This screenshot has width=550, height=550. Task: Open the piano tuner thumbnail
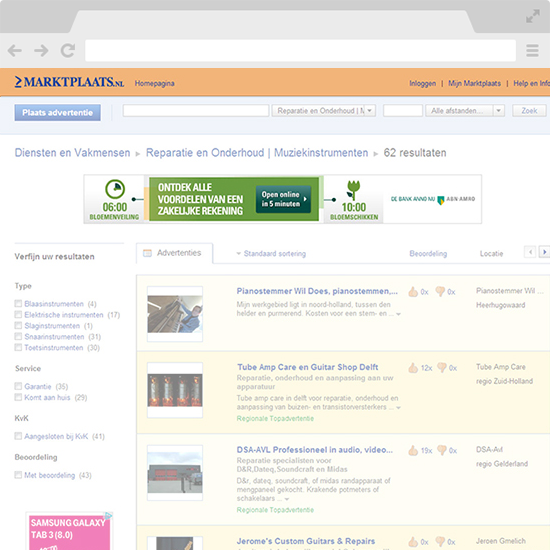tap(175, 314)
